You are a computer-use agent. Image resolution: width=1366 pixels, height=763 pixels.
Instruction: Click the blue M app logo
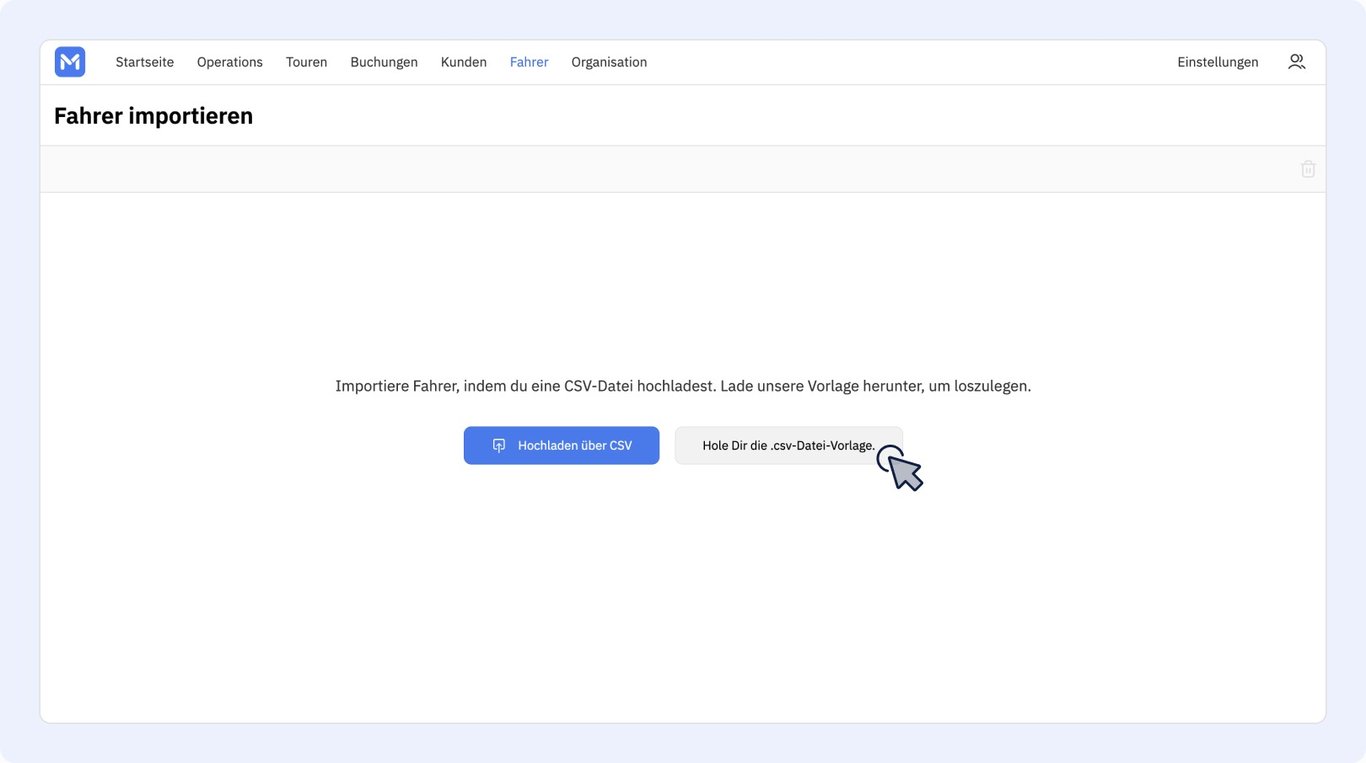(70, 62)
